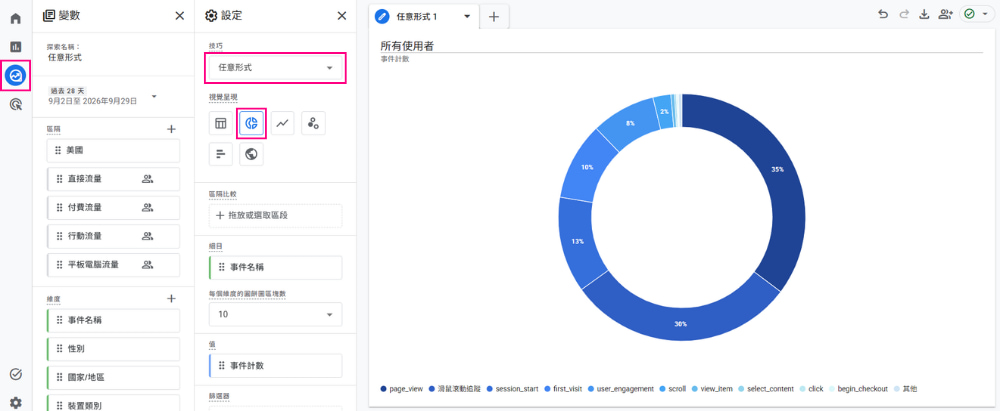Click the users icon on 平板電腦流量
This screenshot has height=411, width=1000.
(x=147, y=264)
